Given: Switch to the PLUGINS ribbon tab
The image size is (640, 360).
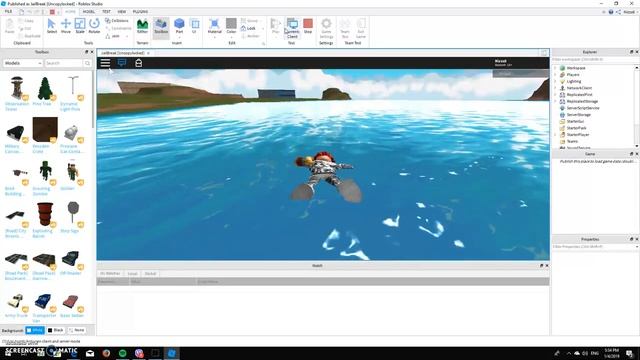Looking at the screenshot, I should pos(140,11).
